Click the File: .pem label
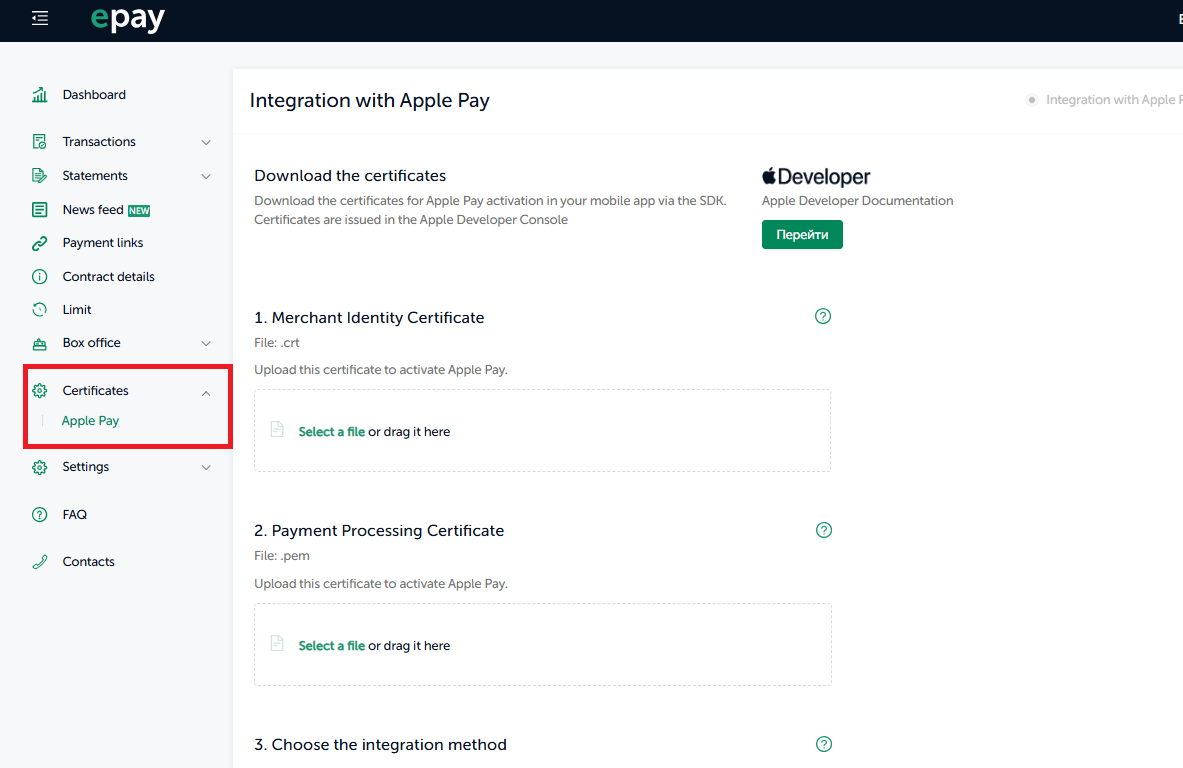This screenshot has width=1183, height=768. 281,556
